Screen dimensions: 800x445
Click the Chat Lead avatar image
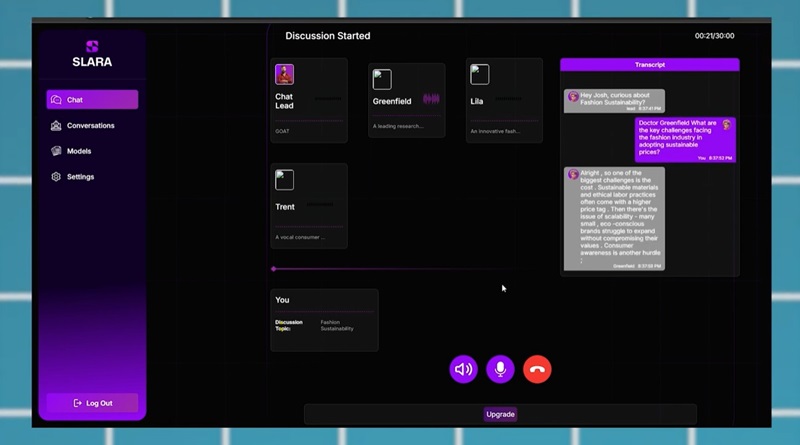[x=284, y=75]
